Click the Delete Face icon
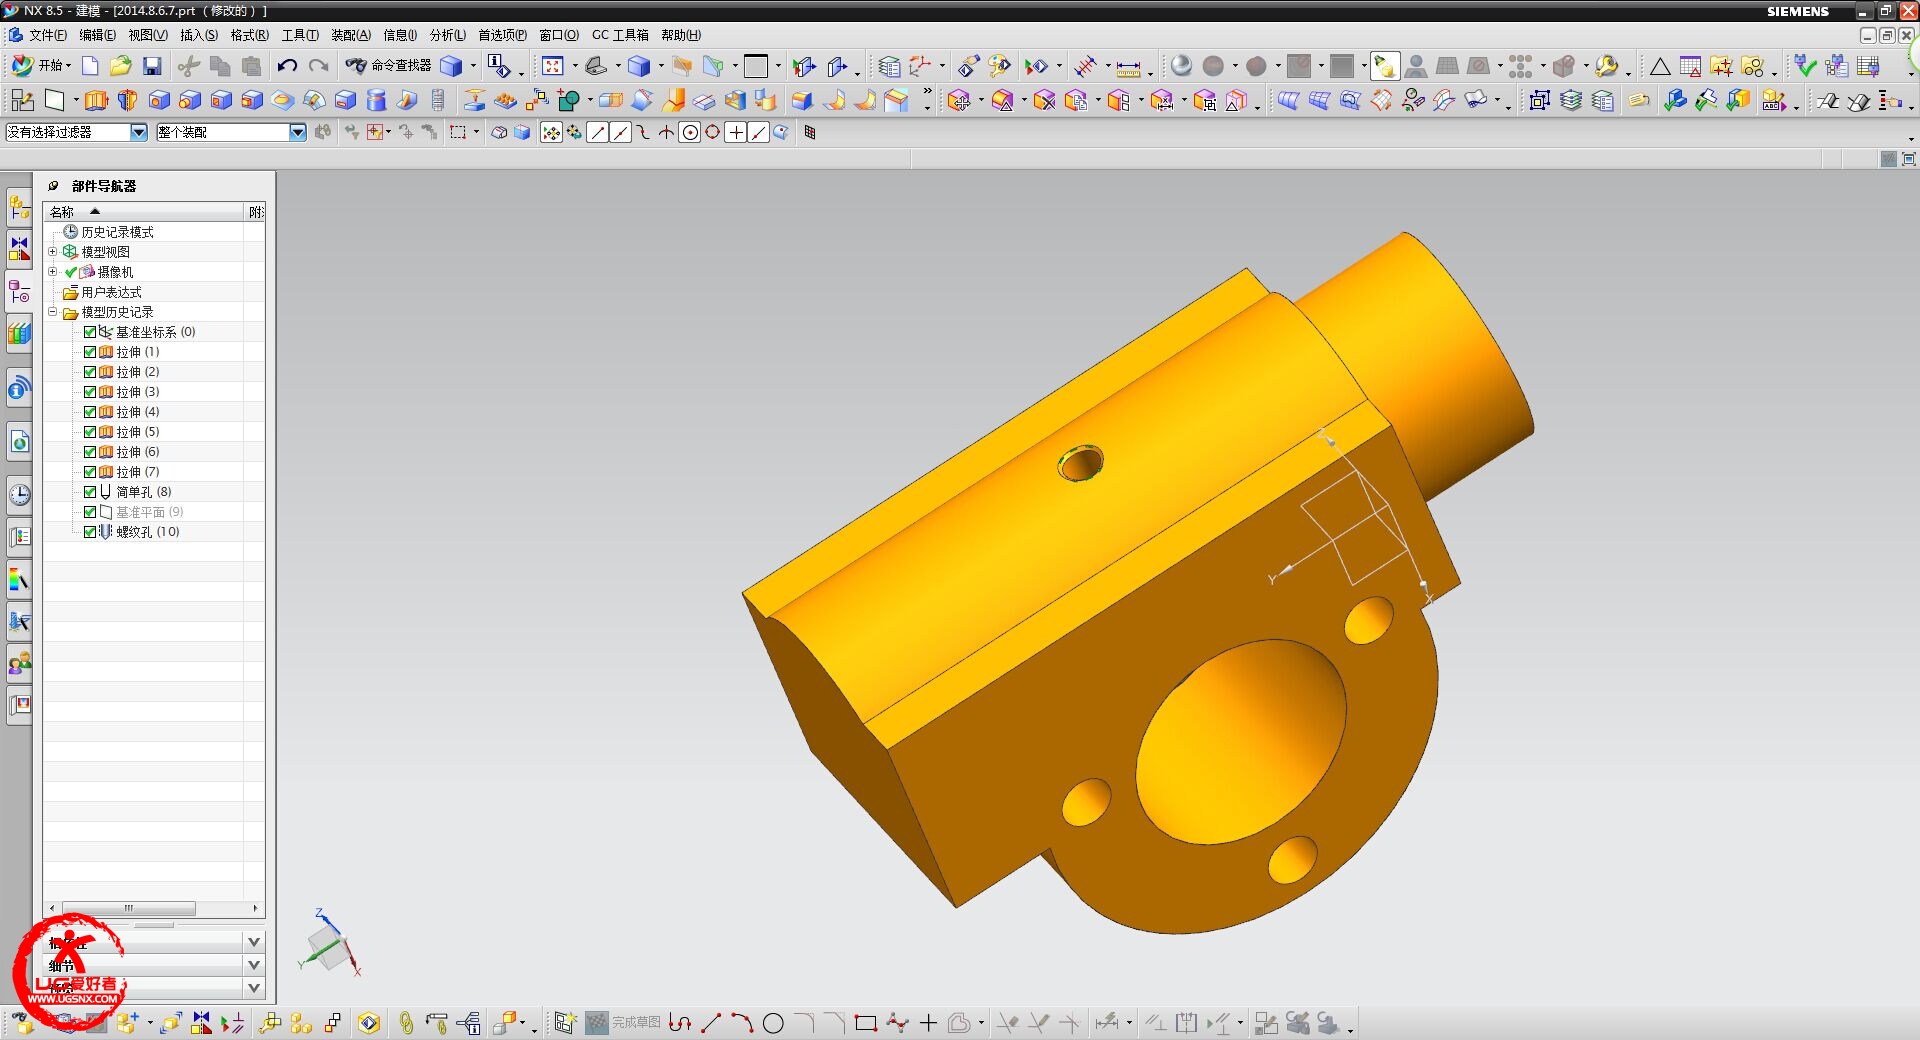Image resolution: width=1920 pixels, height=1040 pixels. [x=1044, y=100]
